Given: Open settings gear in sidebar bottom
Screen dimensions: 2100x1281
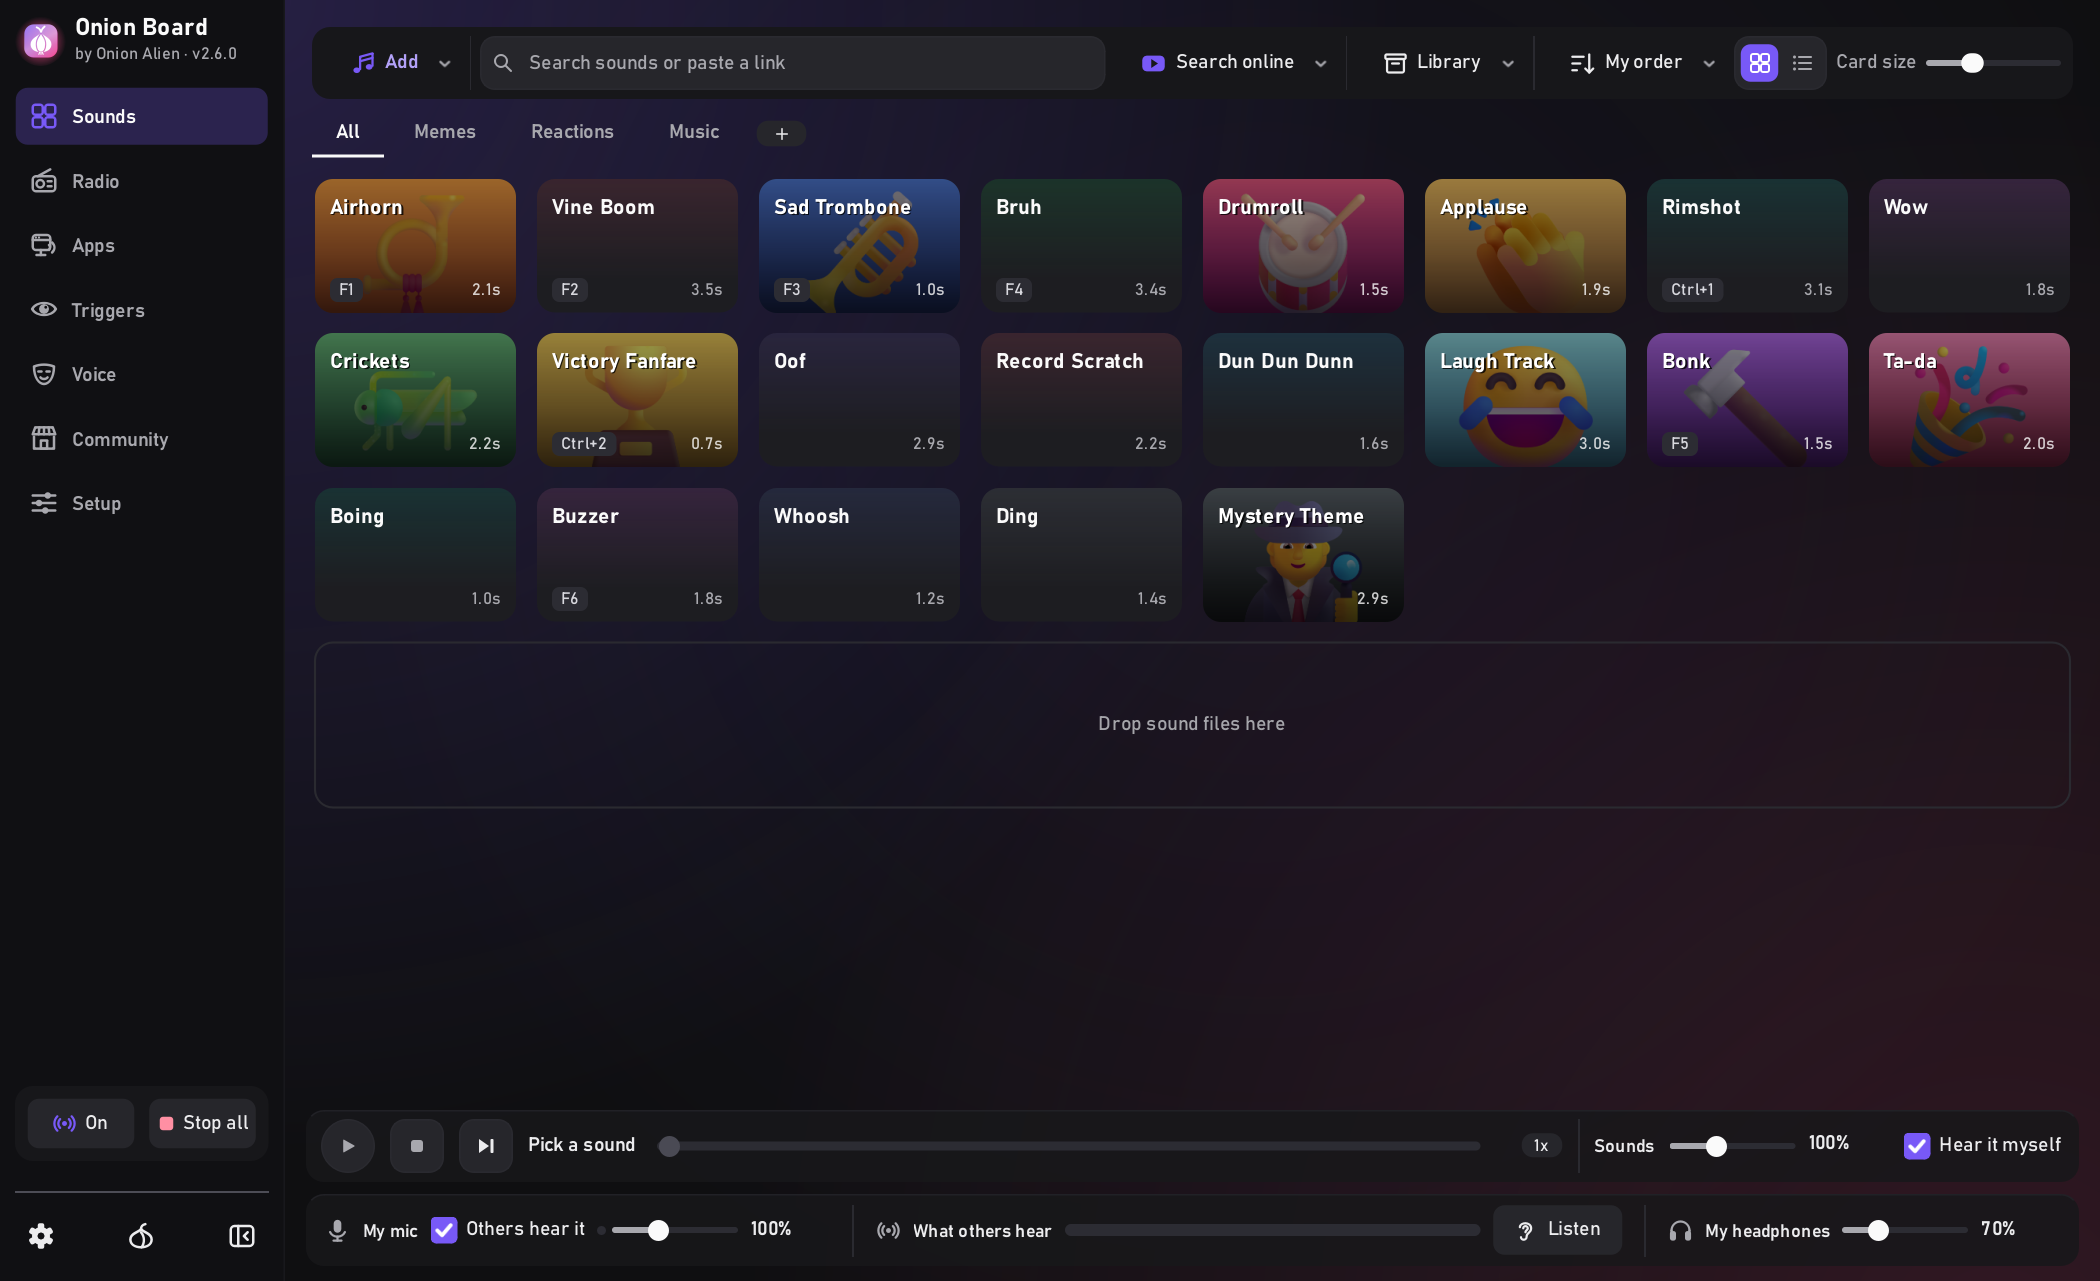Looking at the screenshot, I should 41,1236.
